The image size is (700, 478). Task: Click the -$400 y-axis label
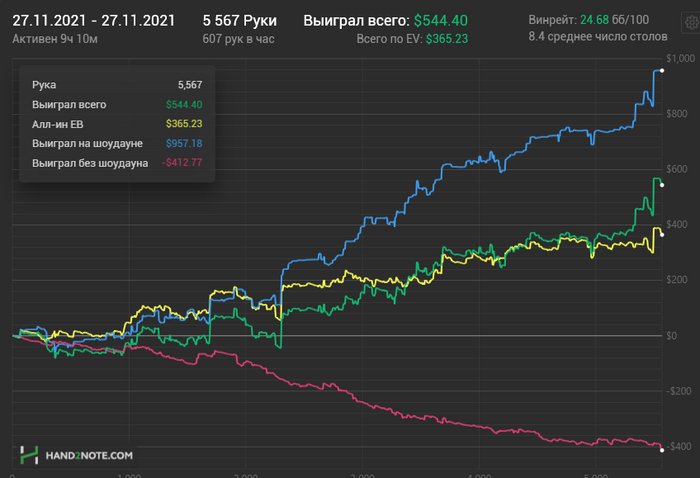click(x=679, y=446)
